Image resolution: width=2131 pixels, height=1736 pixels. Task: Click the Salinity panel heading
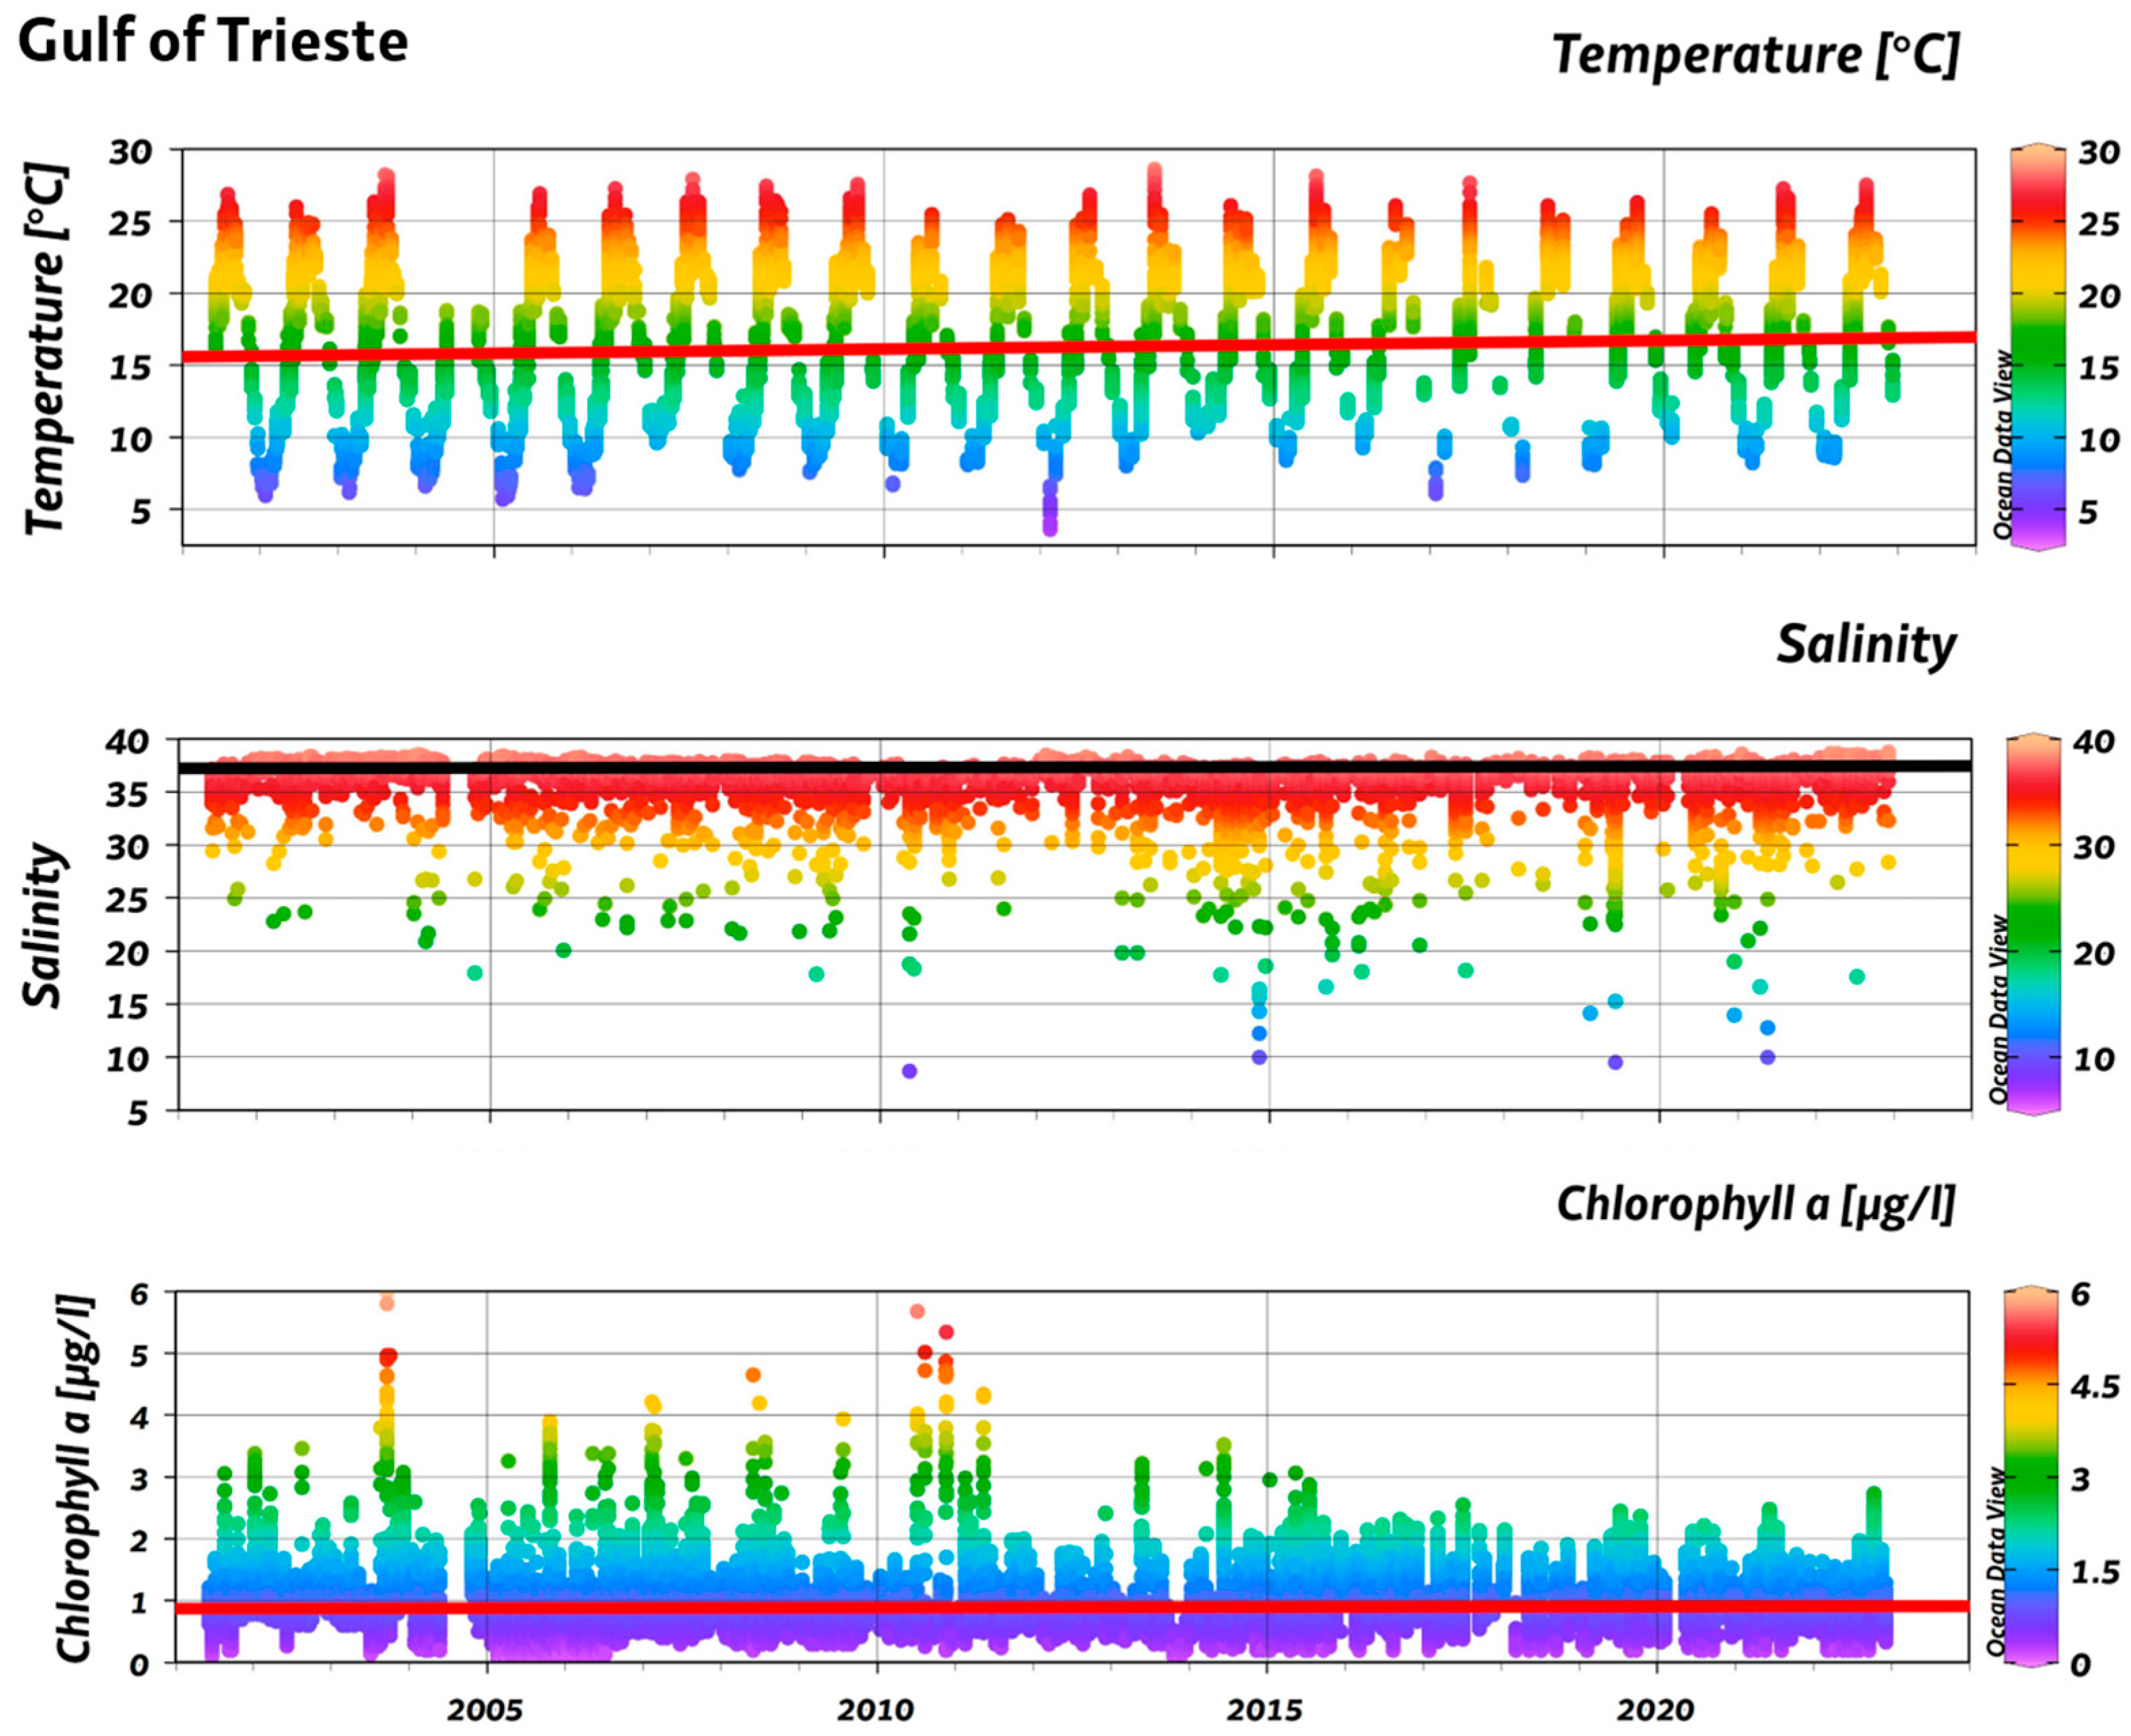1866,644
